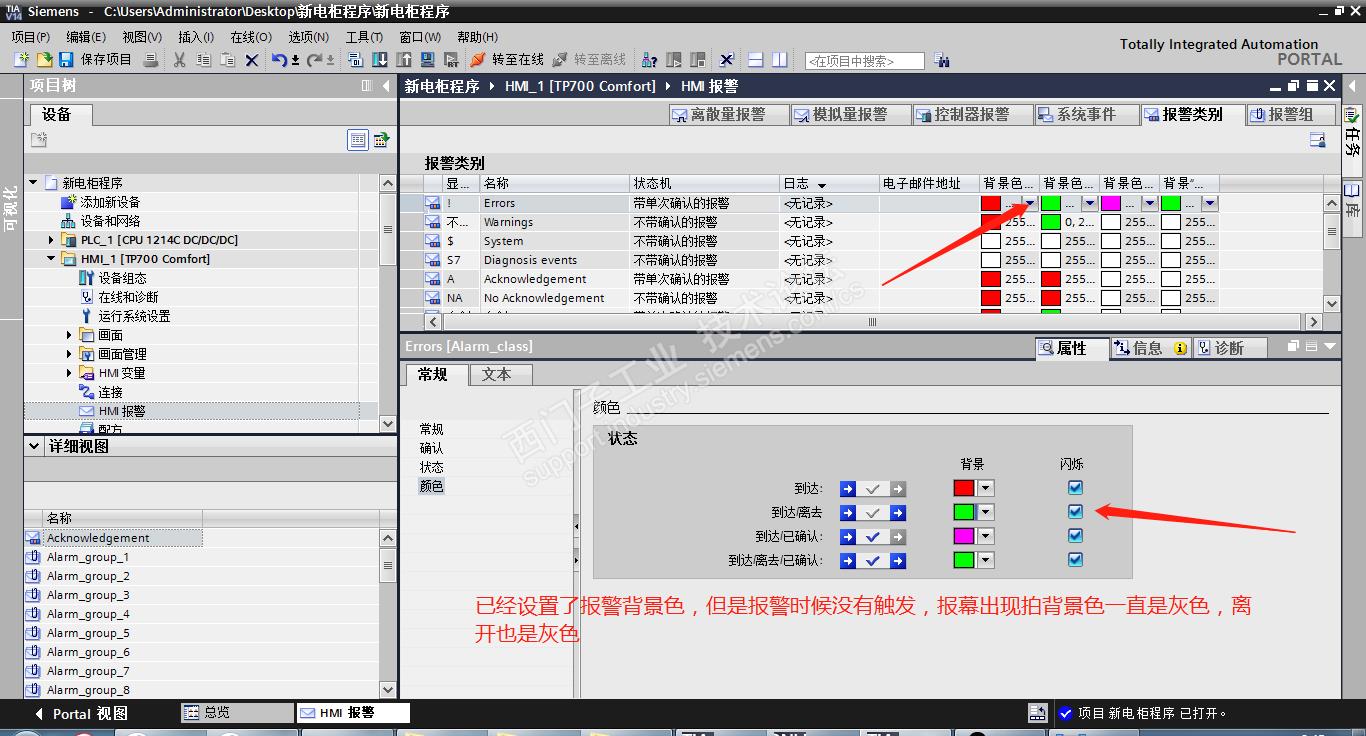Open the 选项(N) menu

click(309, 37)
